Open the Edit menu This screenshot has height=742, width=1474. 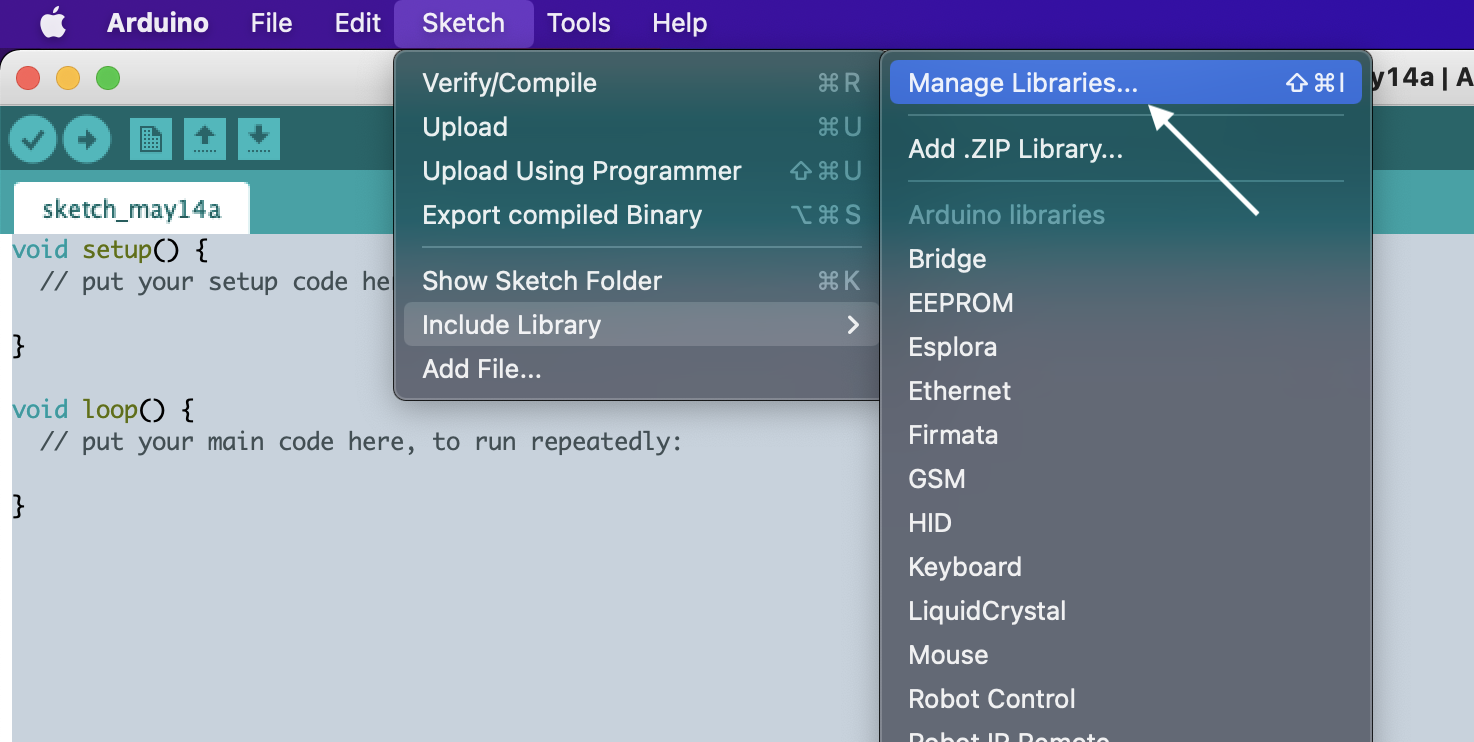pos(358,23)
